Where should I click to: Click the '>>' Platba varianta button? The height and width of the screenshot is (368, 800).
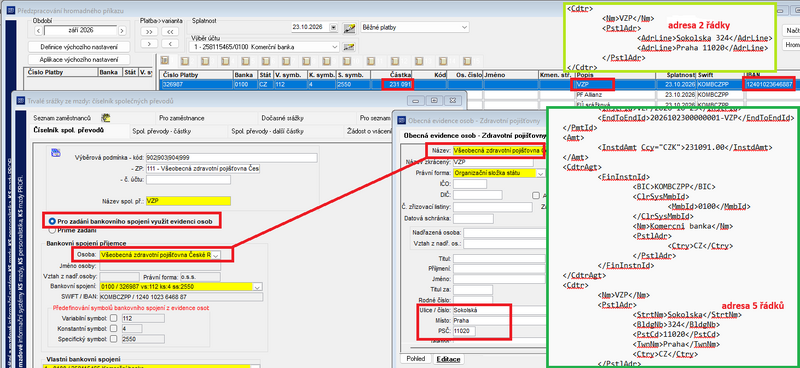point(149,31)
